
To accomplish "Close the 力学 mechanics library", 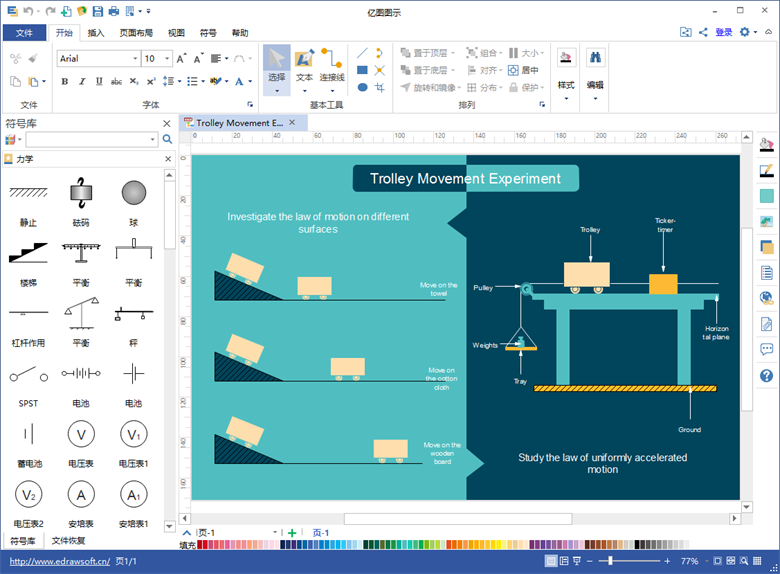I will (168, 159).
